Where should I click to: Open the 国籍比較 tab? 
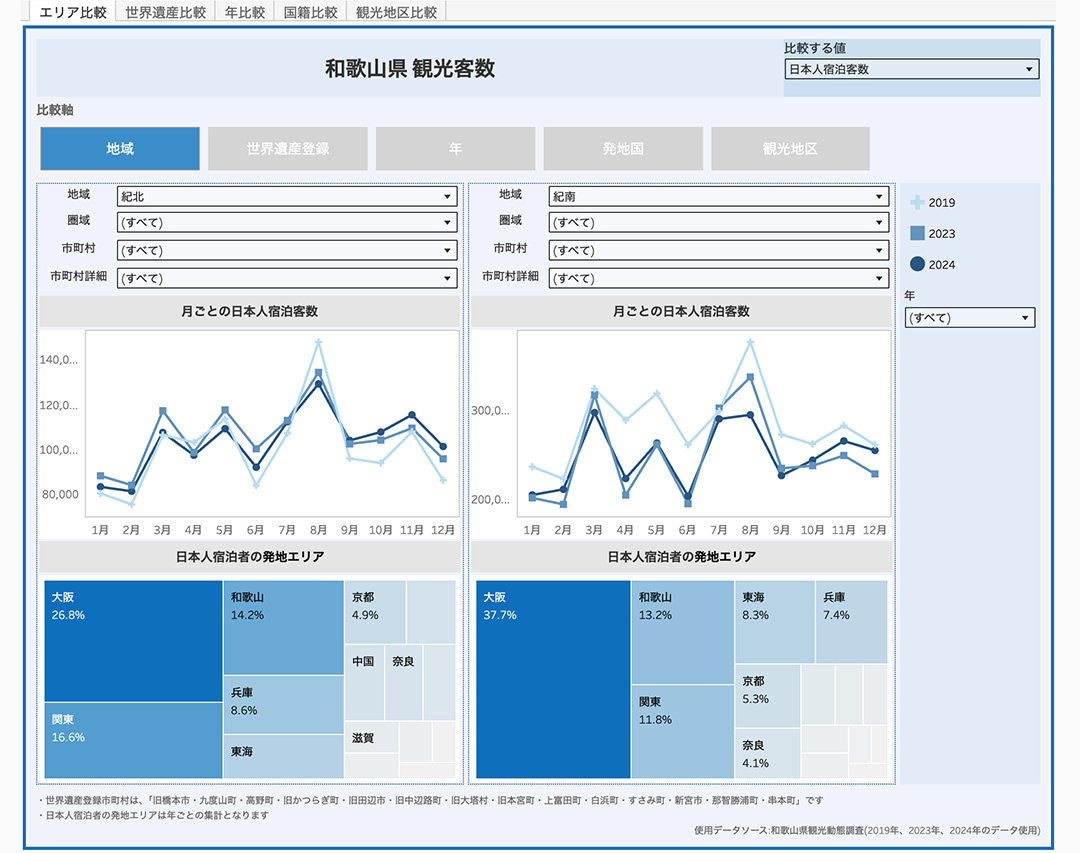(x=310, y=12)
